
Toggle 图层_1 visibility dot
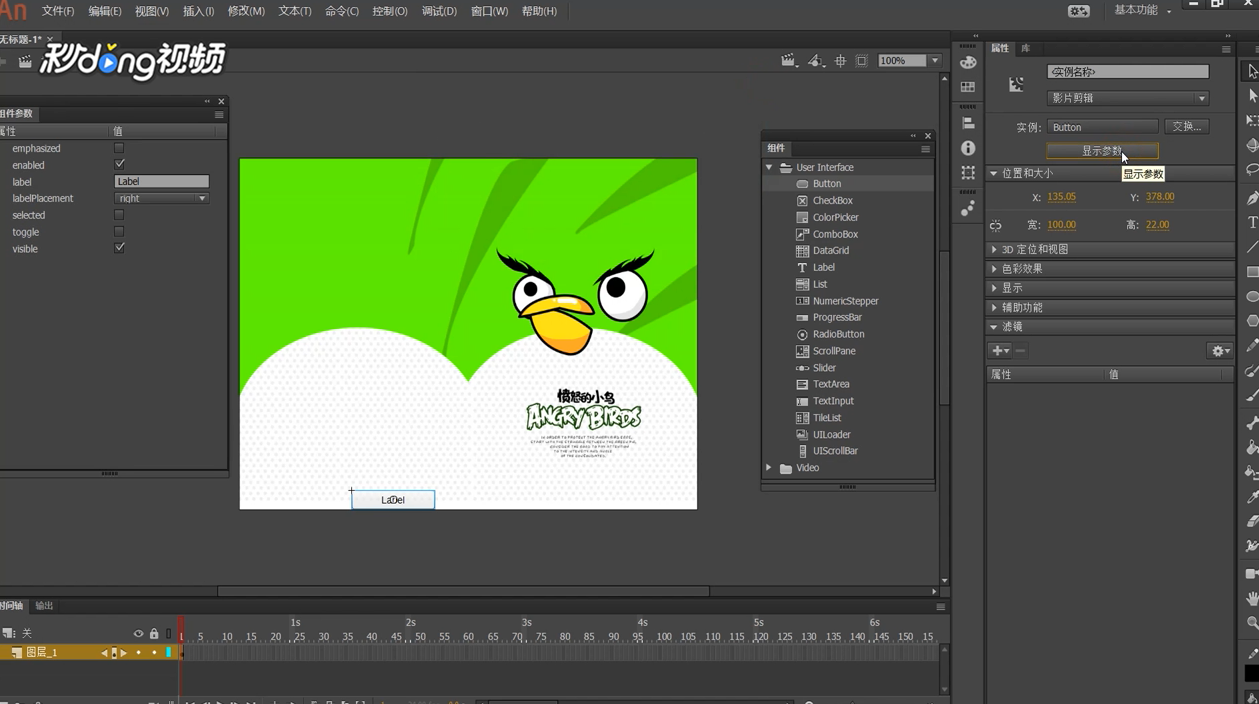[138, 653]
